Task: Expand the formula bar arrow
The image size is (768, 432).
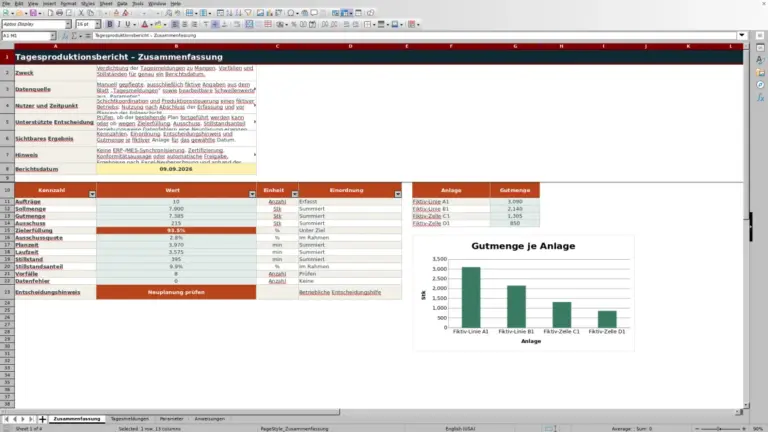Action: tap(742, 35)
